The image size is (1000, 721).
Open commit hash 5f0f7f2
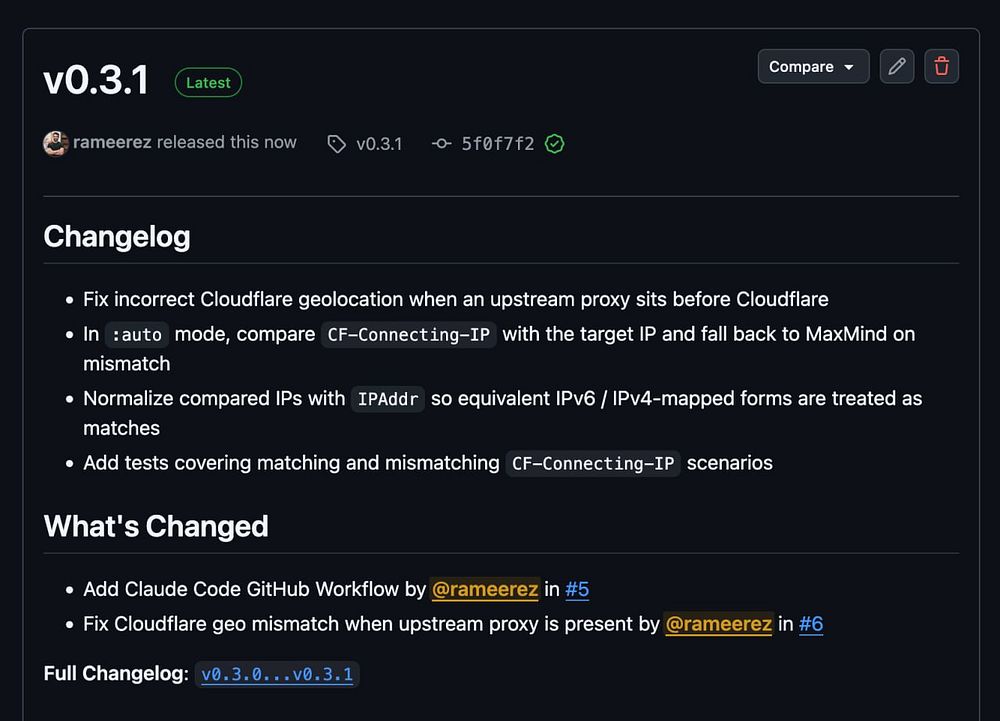pos(498,144)
